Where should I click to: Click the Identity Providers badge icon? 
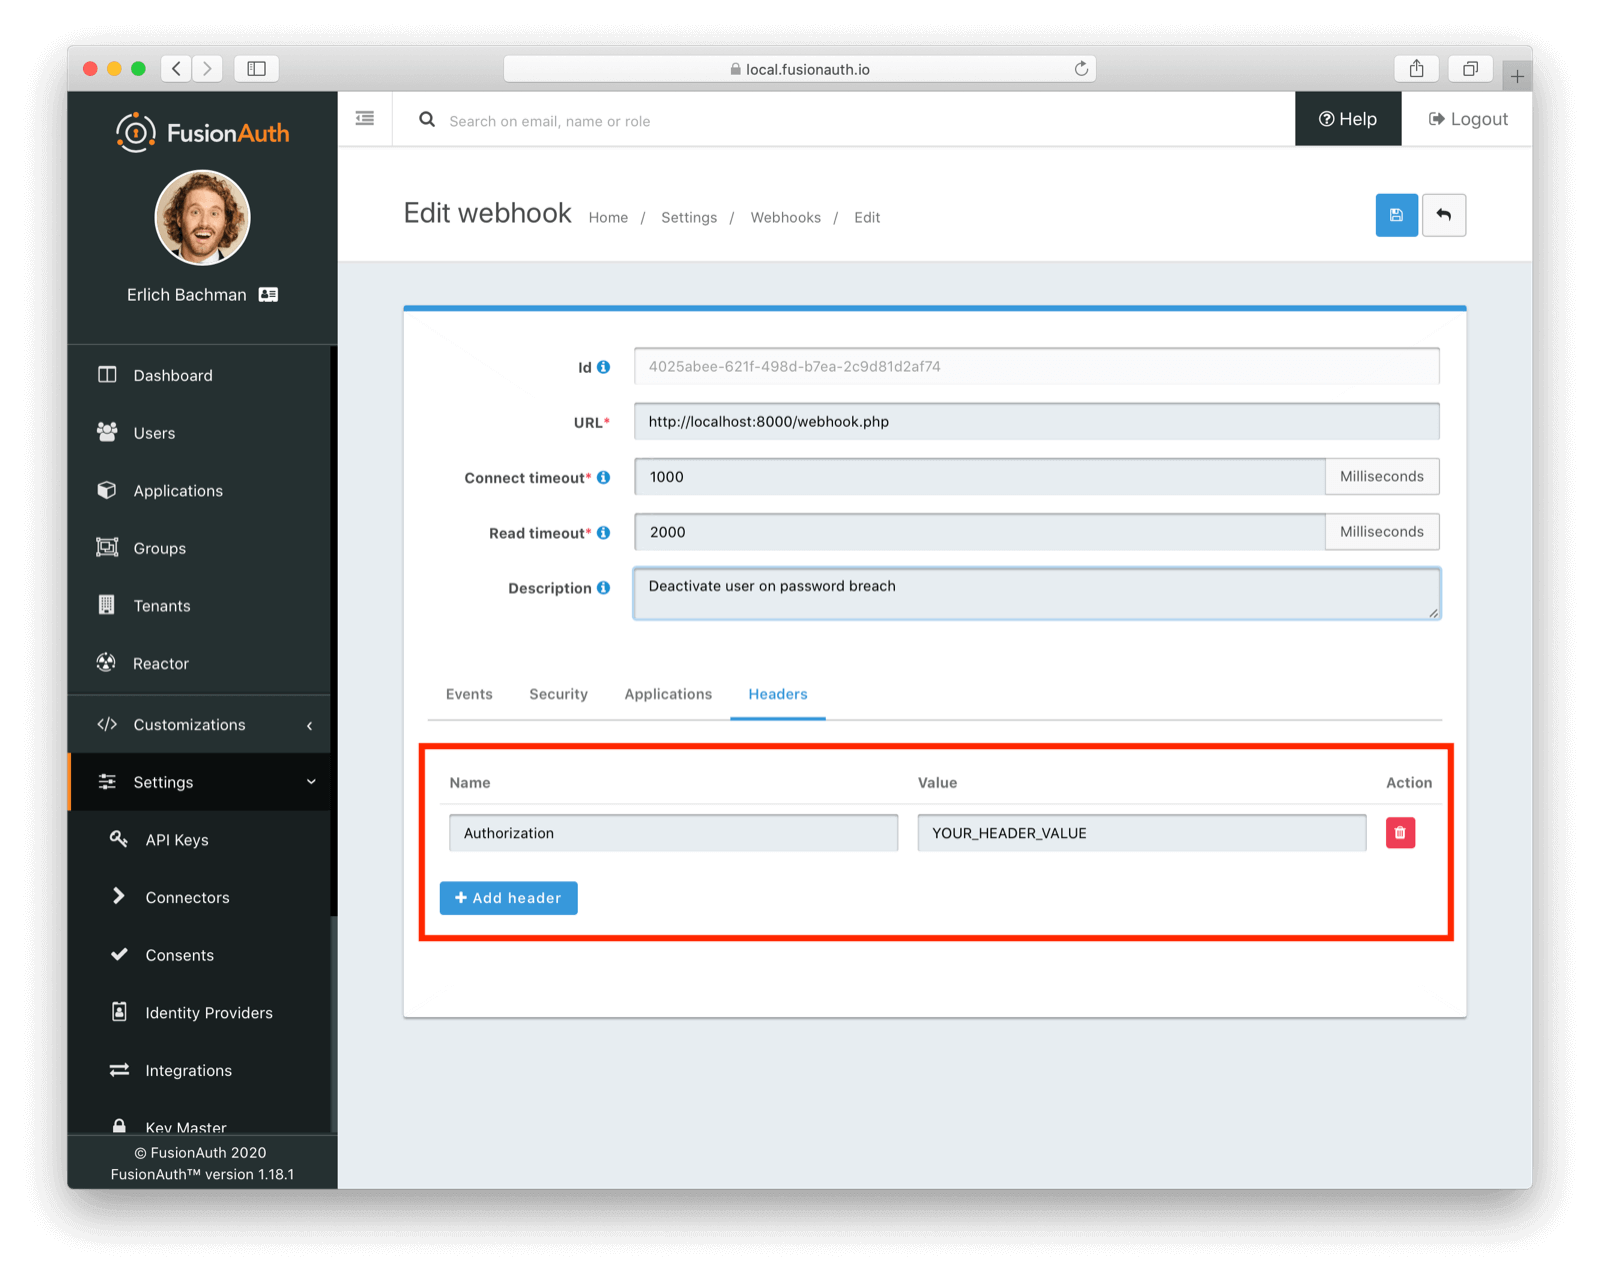coord(119,1011)
